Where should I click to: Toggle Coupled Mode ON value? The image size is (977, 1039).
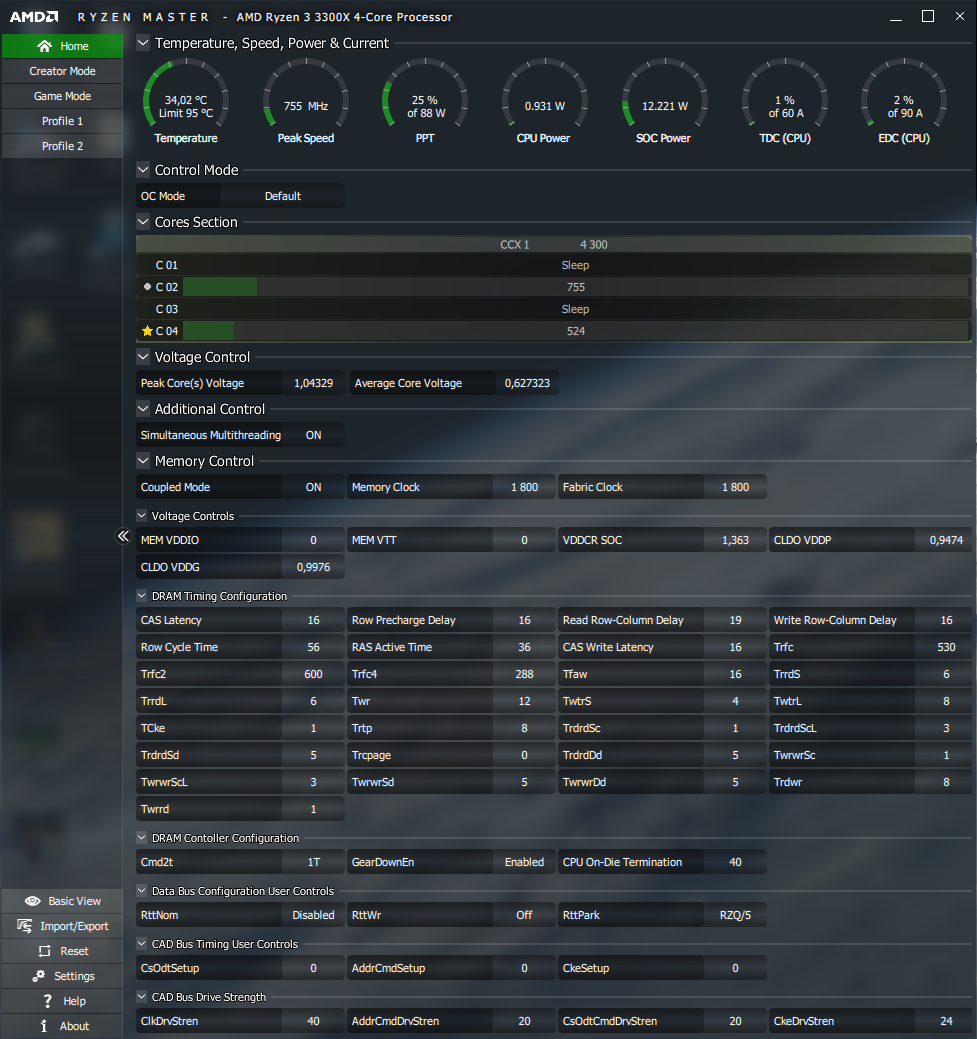314,487
